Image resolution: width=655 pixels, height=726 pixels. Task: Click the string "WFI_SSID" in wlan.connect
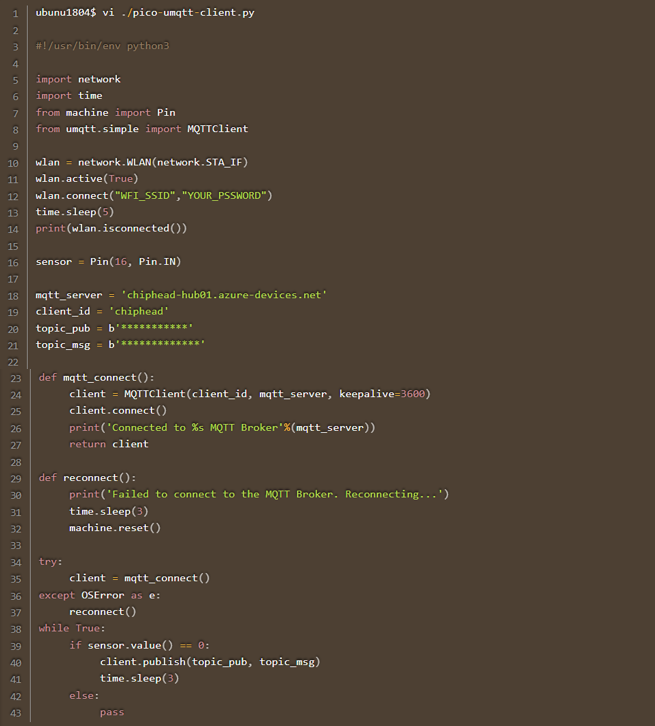coord(145,195)
